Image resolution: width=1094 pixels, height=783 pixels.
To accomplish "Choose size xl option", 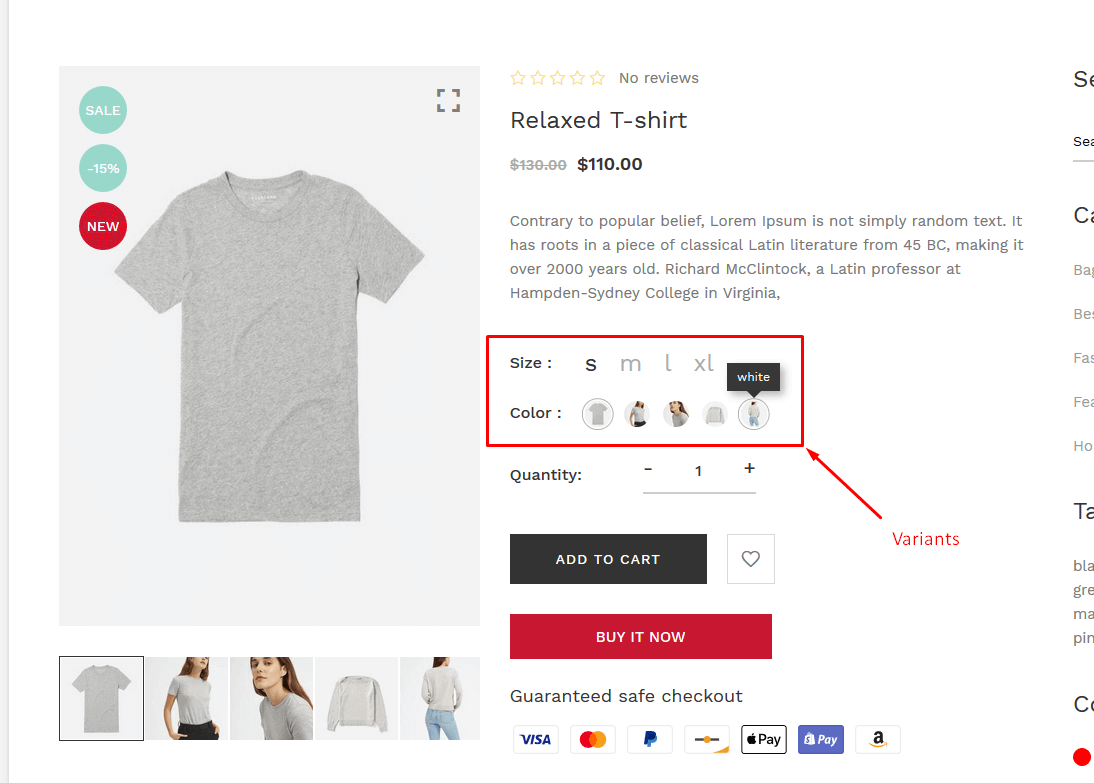I will coord(703,364).
